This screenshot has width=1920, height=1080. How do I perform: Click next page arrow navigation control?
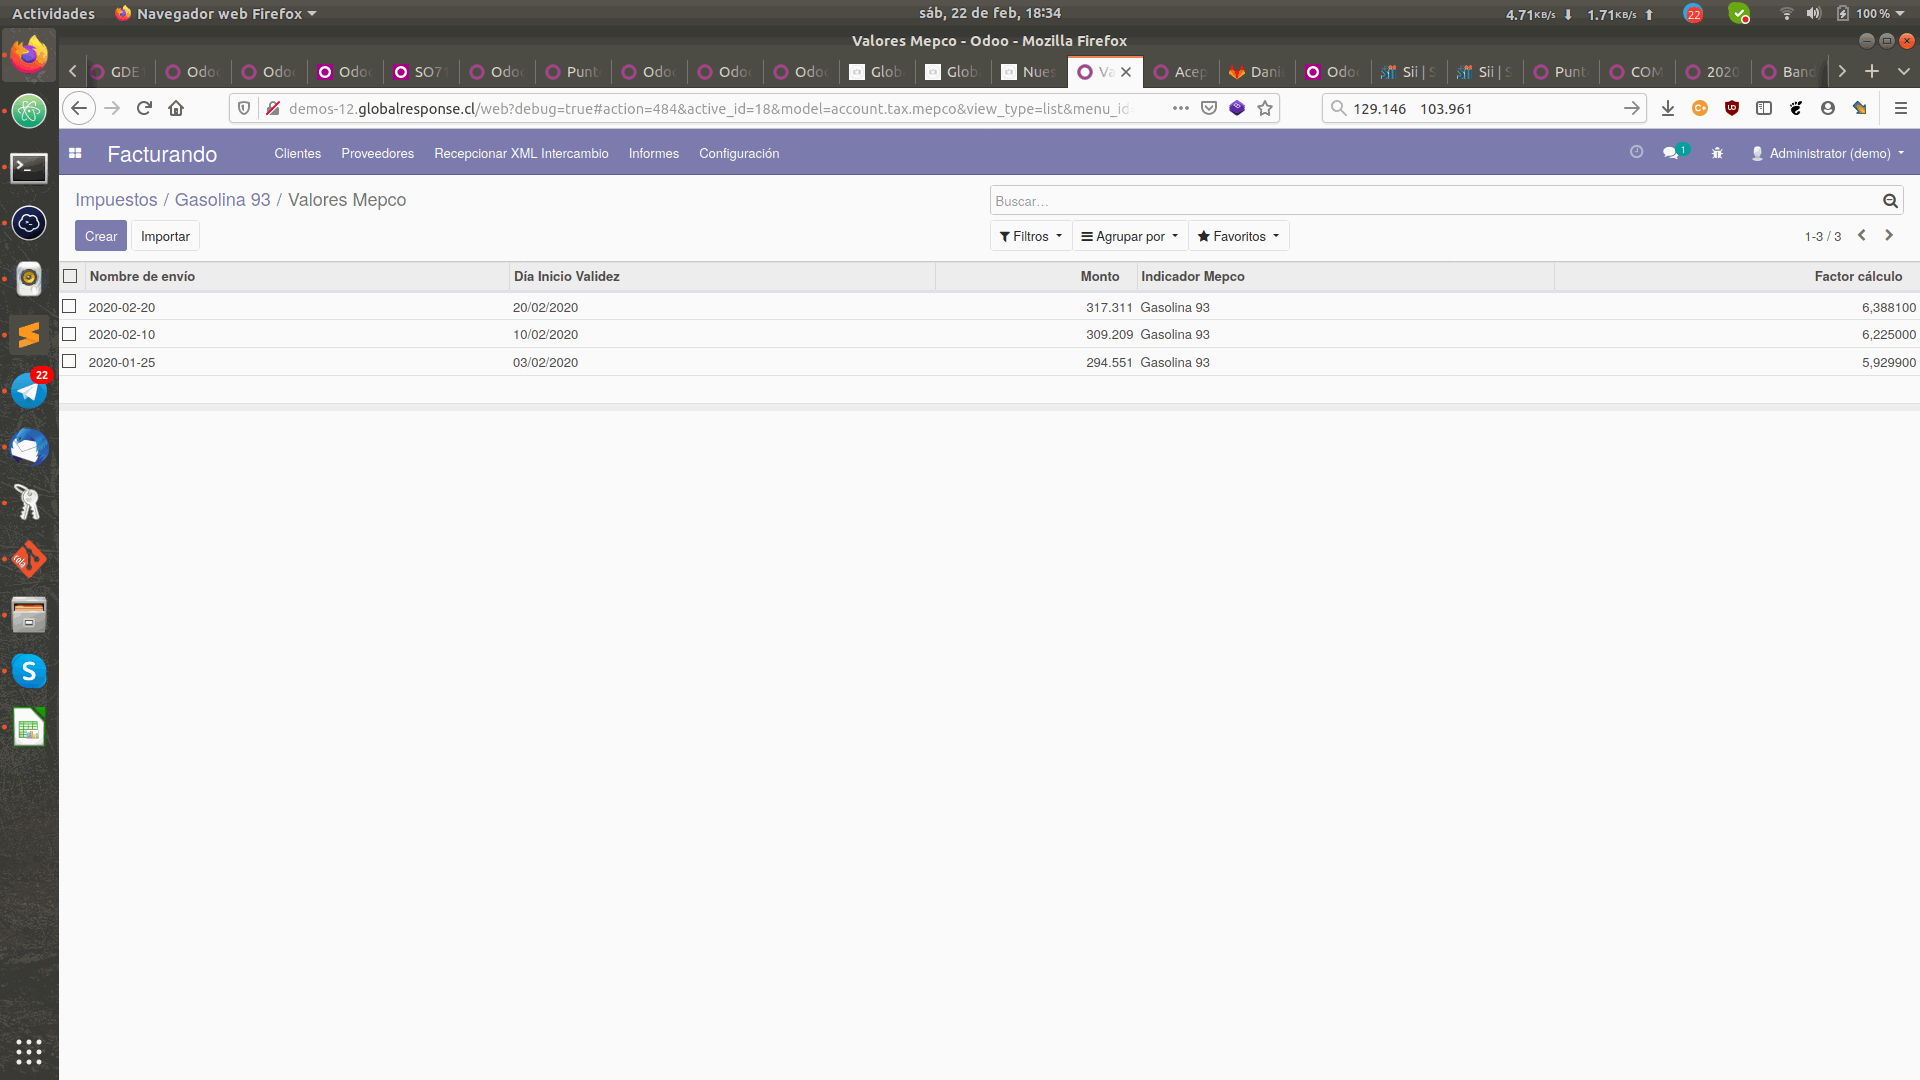coord(1888,235)
